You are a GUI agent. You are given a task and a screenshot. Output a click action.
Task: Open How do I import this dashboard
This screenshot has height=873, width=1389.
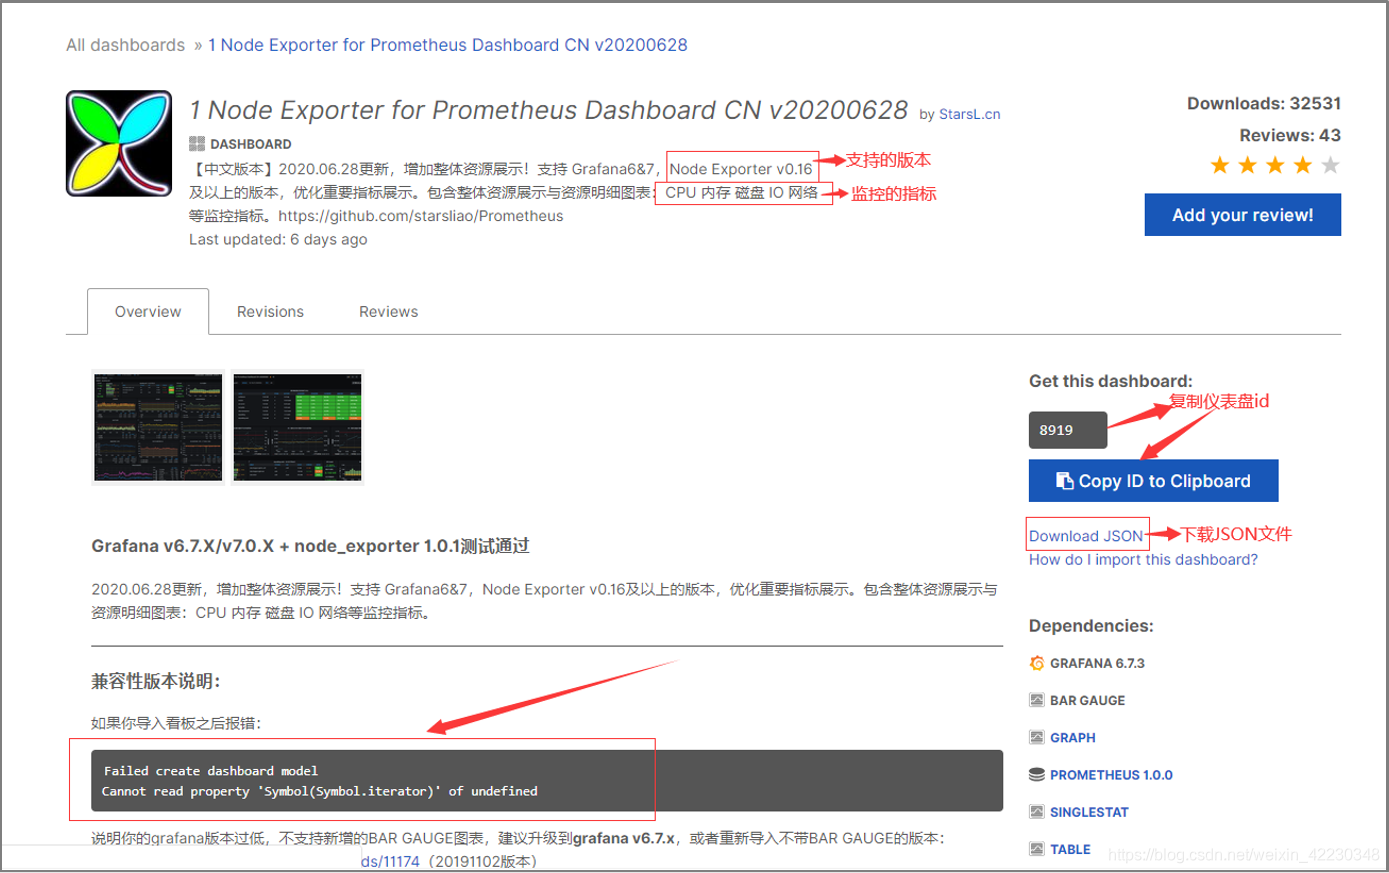click(x=1143, y=560)
